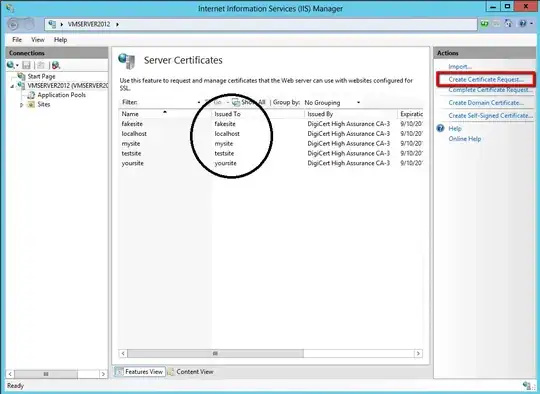Open the Help question mark icon in toolbar
The image size is (540, 394).
pos(522,24)
